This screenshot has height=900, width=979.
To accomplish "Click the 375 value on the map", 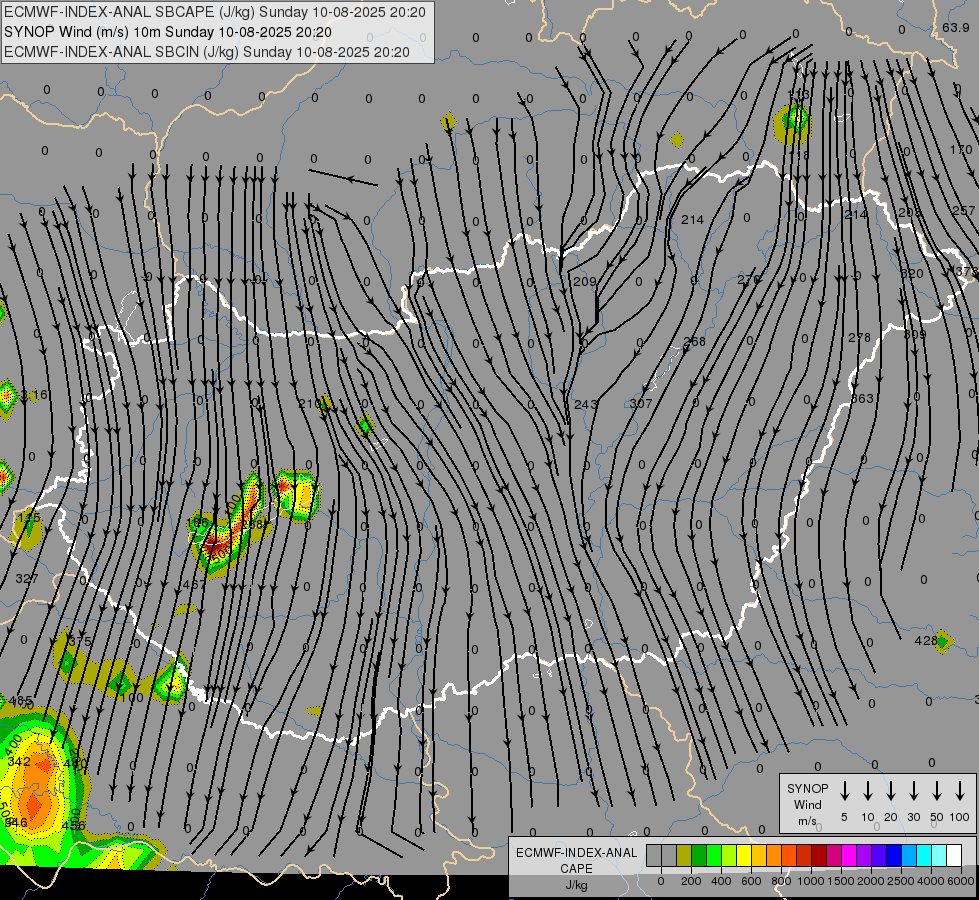I will pos(80,641).
